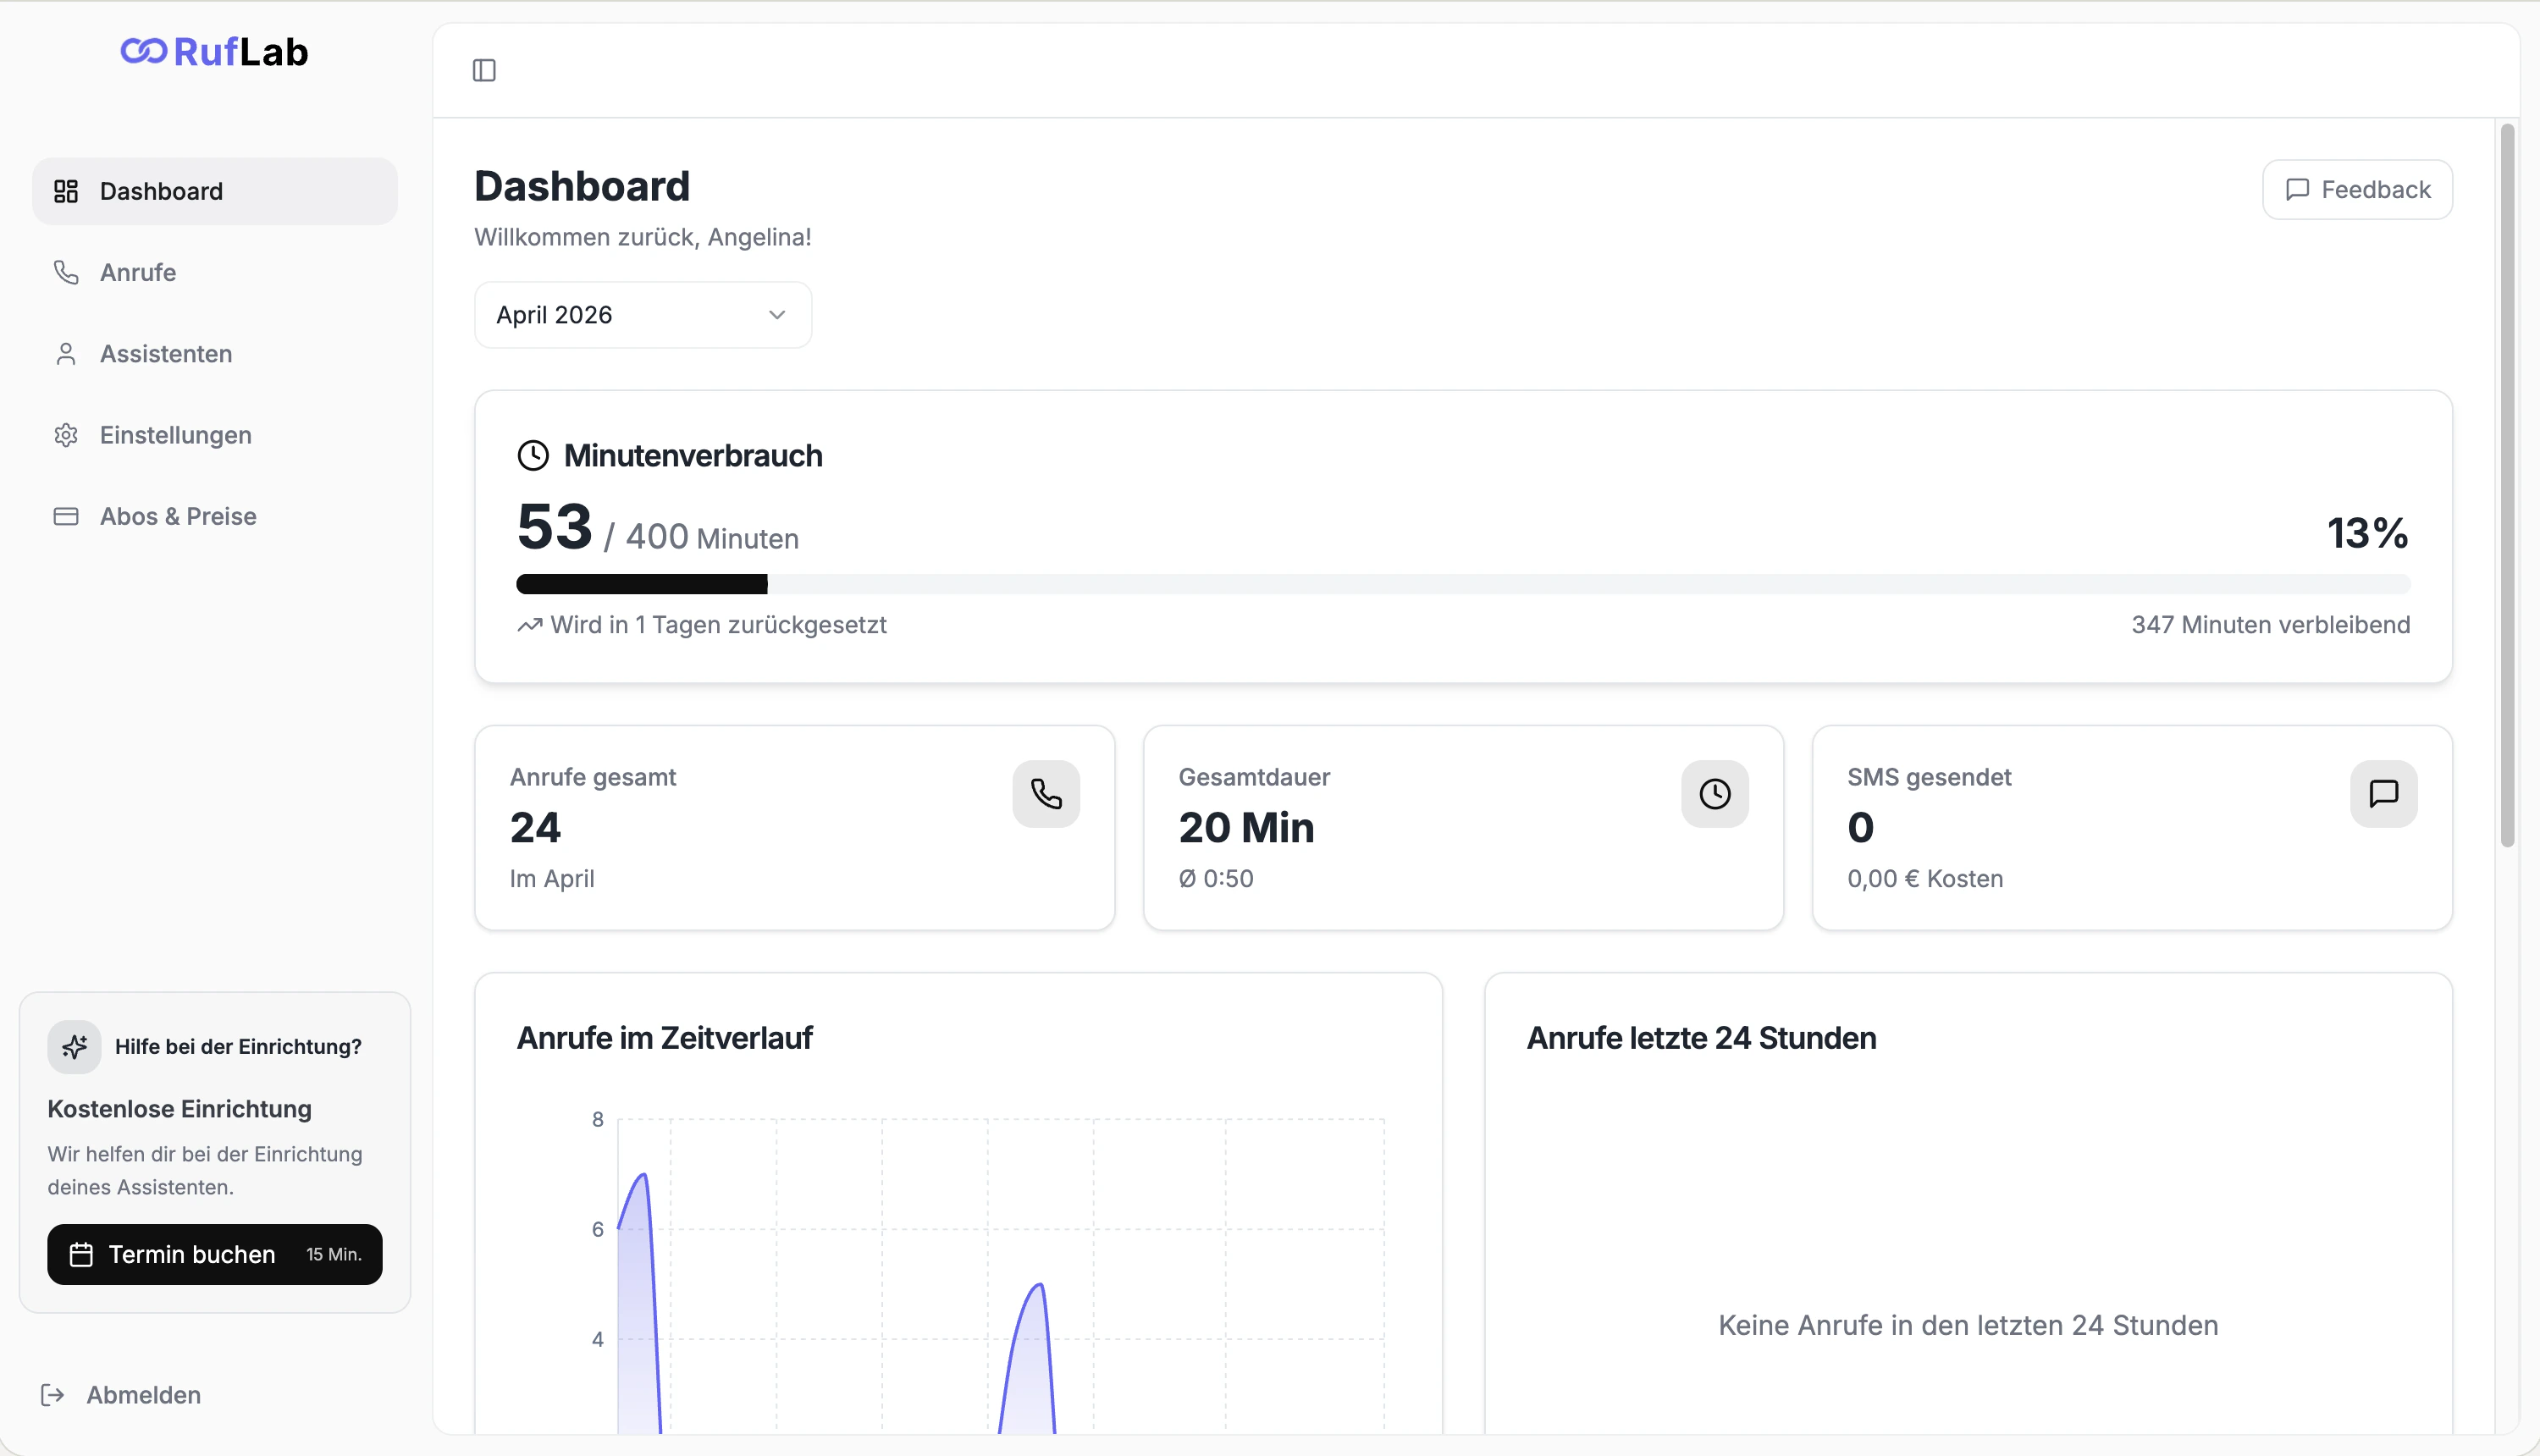This screenshot has height=1456, width=2540.
Task: Click the Feedback button
Action: [2357, 190]
